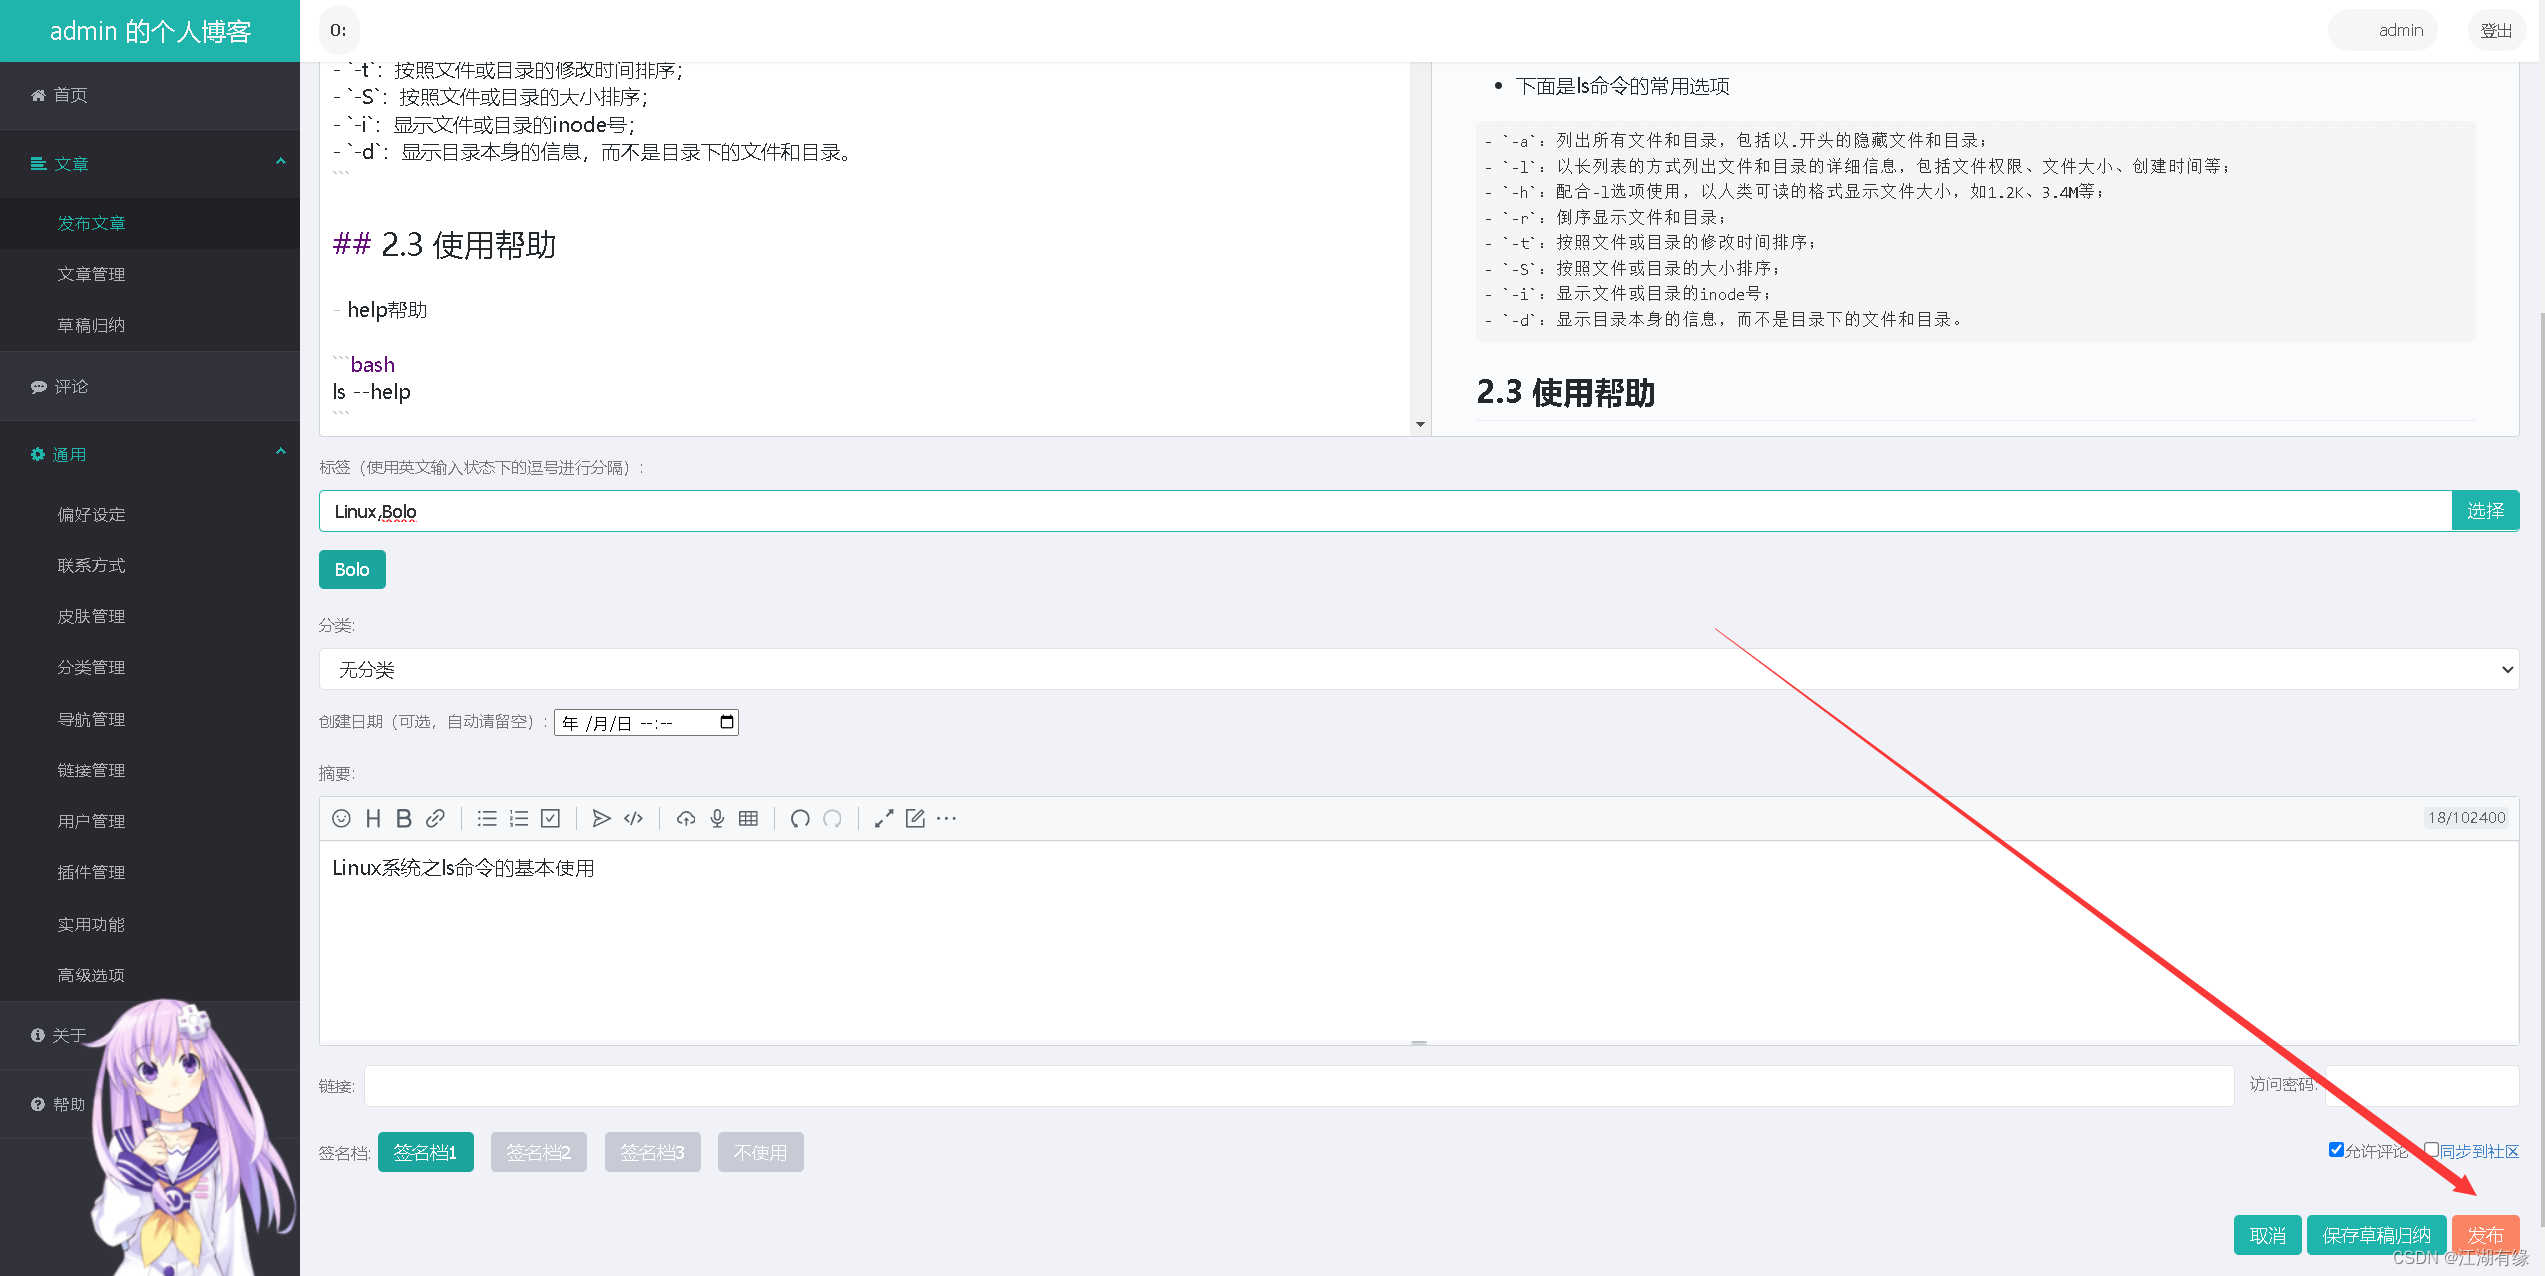This screenshot has width=2545, height=1276.
Task: Click the 访问密码 input field
Action: point(2421,1085)
